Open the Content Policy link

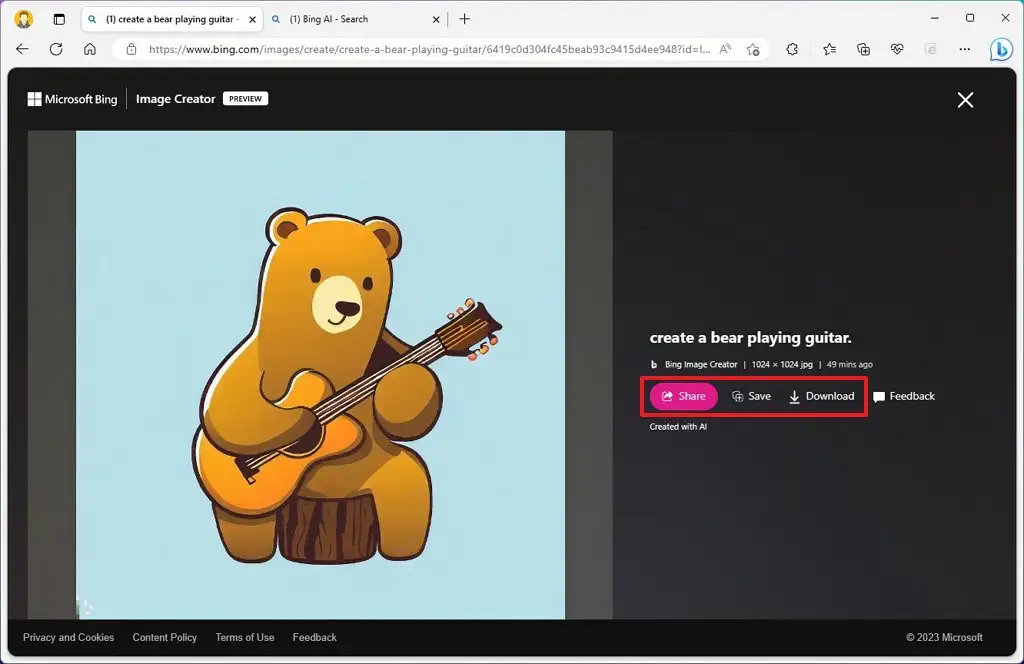[165, 637]
